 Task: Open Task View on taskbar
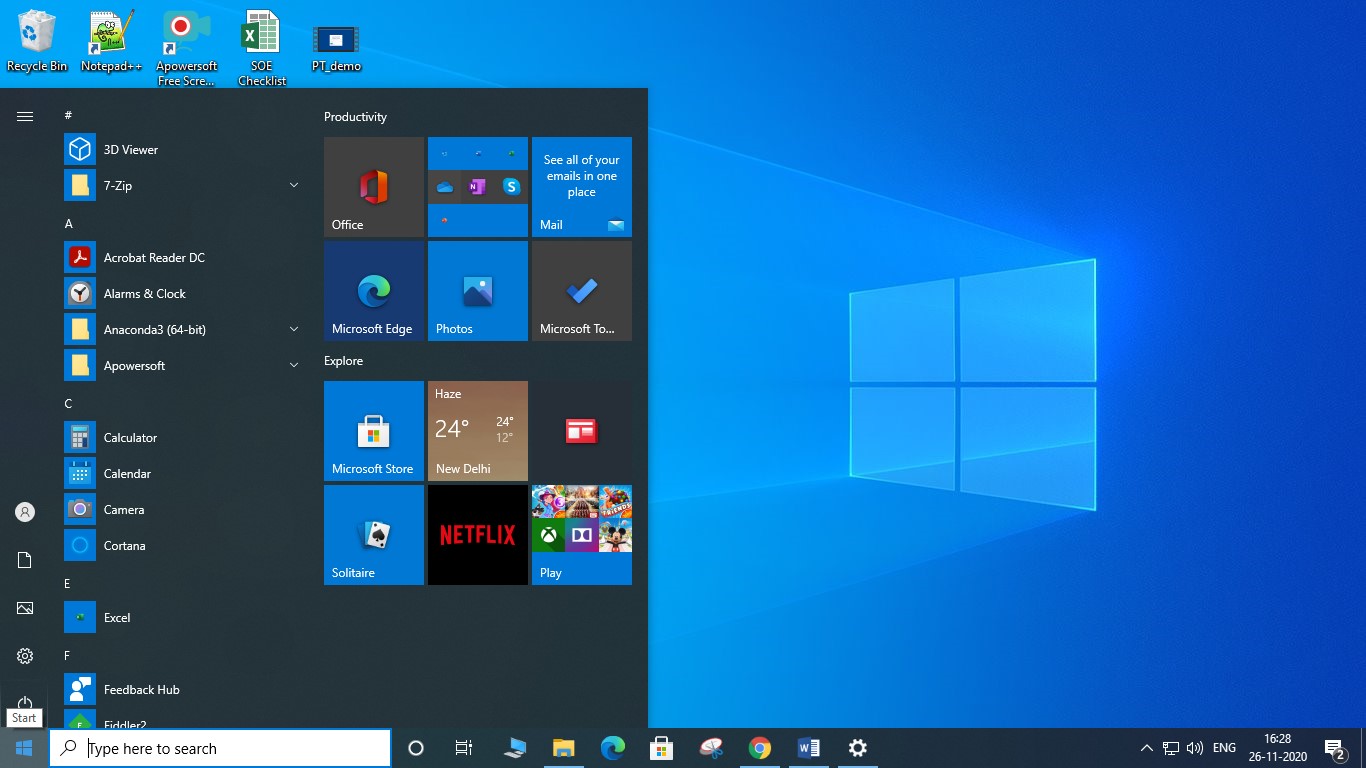(x=464, y=748)
